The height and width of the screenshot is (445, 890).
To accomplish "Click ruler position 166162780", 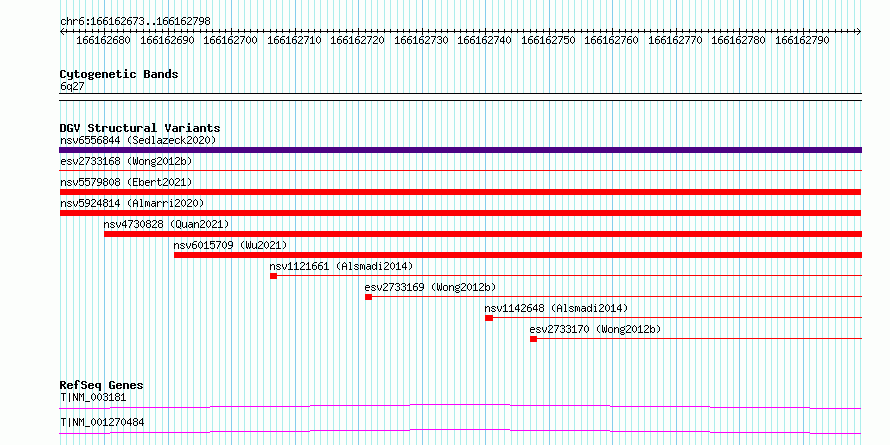I will click(739, 41).
